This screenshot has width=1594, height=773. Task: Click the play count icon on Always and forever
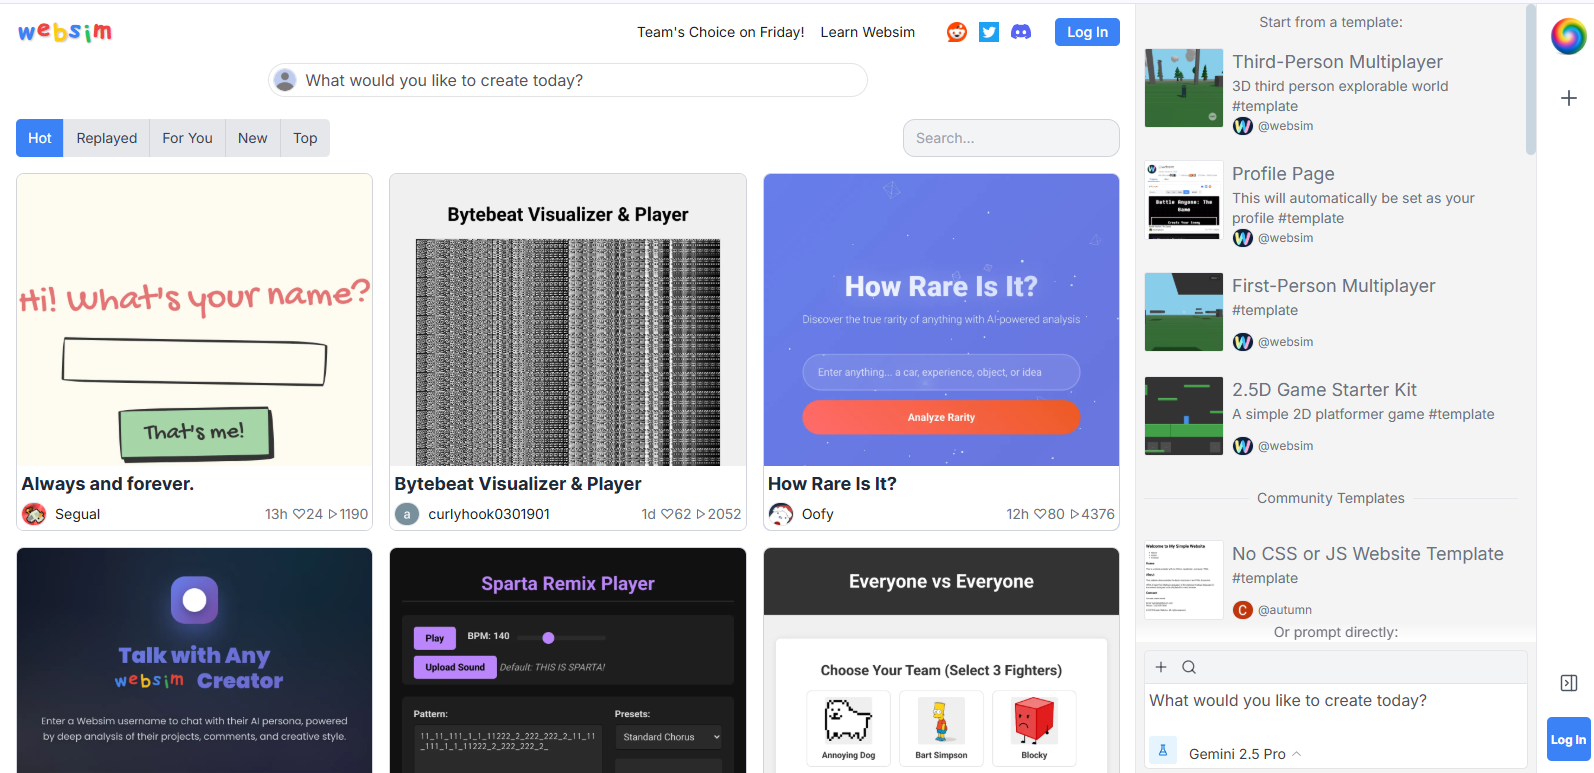coord(333,514)
